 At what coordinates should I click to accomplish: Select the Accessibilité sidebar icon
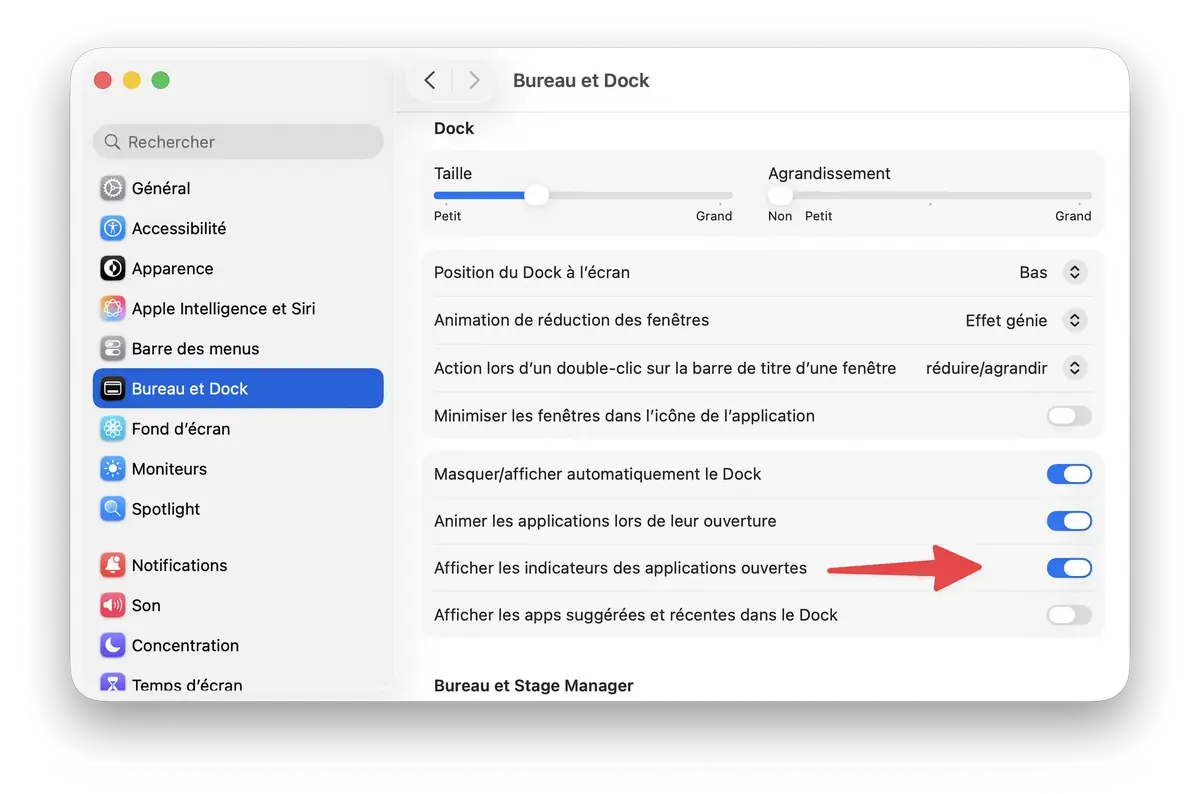point(178,228)
